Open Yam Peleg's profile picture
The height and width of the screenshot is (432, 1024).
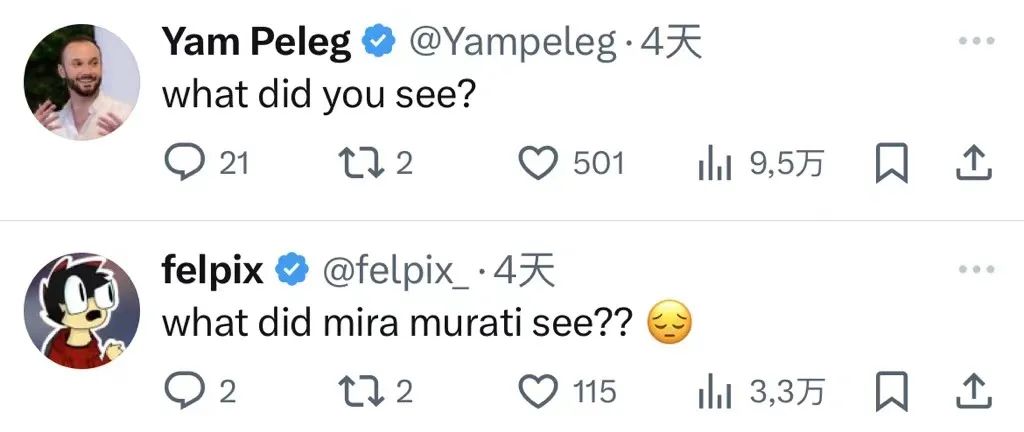click(x=80, y=83)
